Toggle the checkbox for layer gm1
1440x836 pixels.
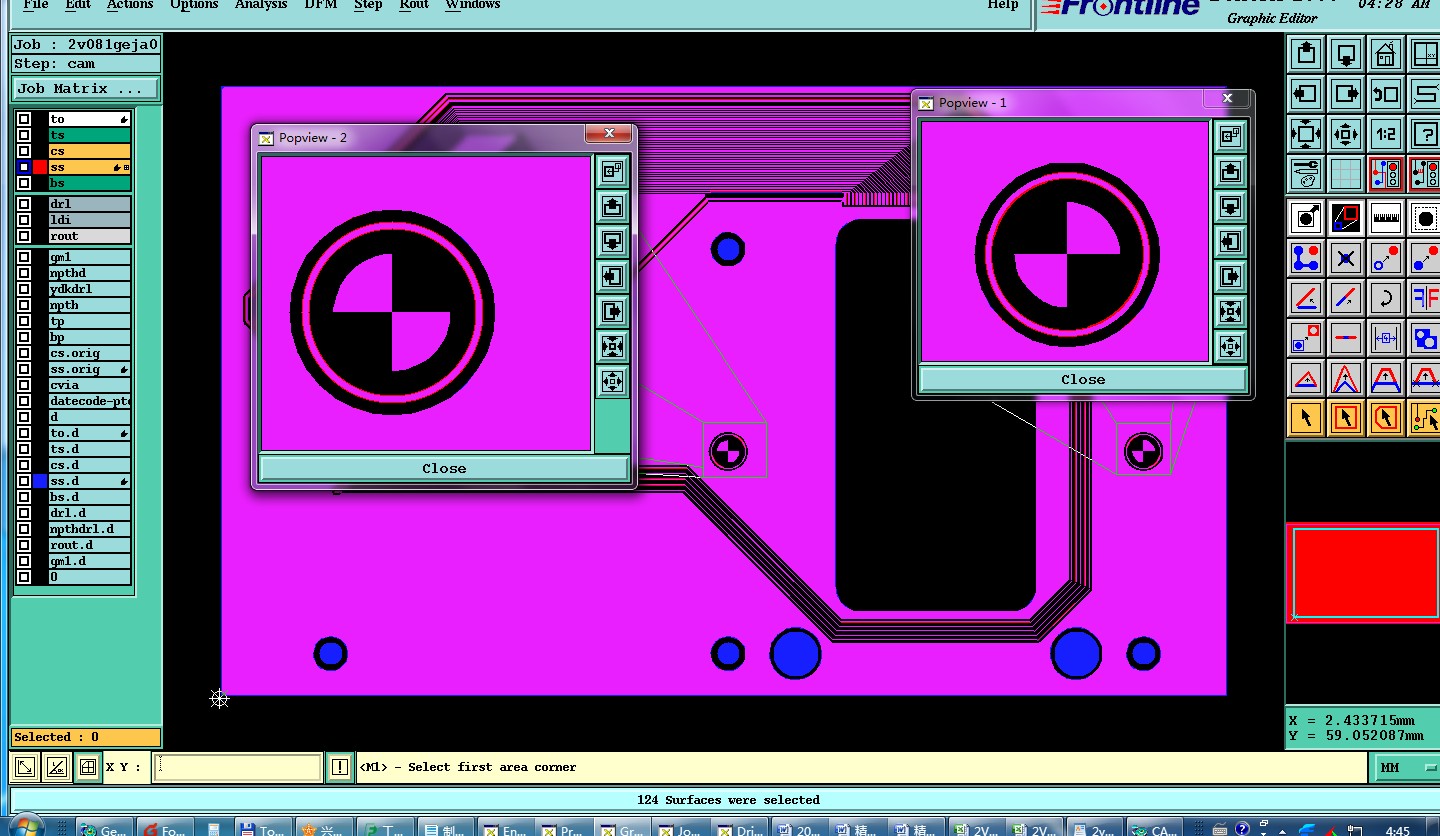point(23,257)
